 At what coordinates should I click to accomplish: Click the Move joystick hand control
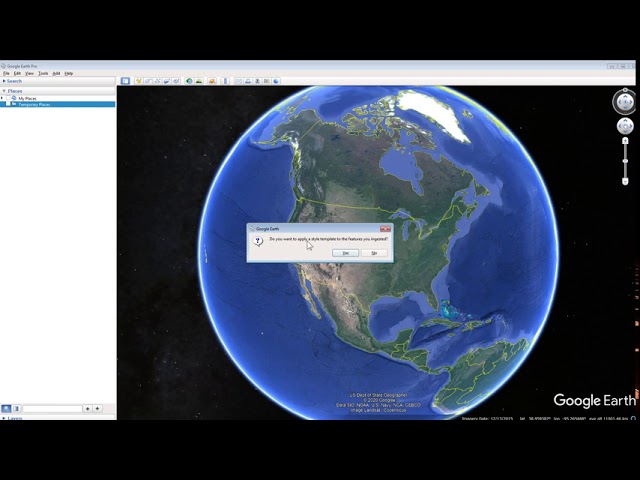[x=625, y=126]
